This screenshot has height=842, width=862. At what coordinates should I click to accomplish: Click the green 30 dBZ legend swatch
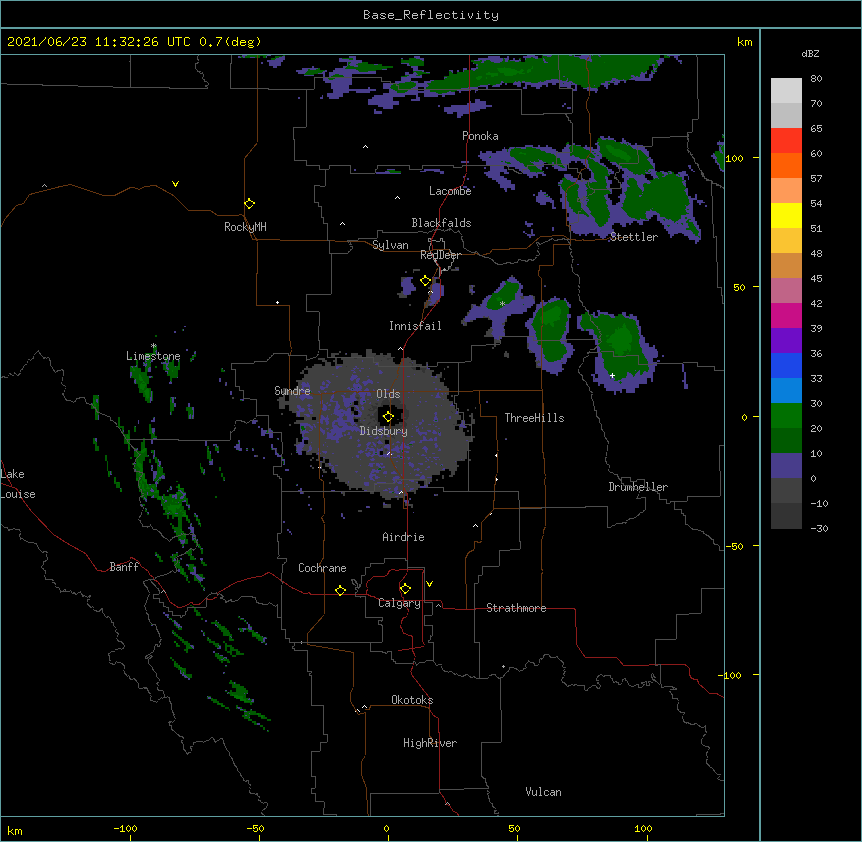786,416
